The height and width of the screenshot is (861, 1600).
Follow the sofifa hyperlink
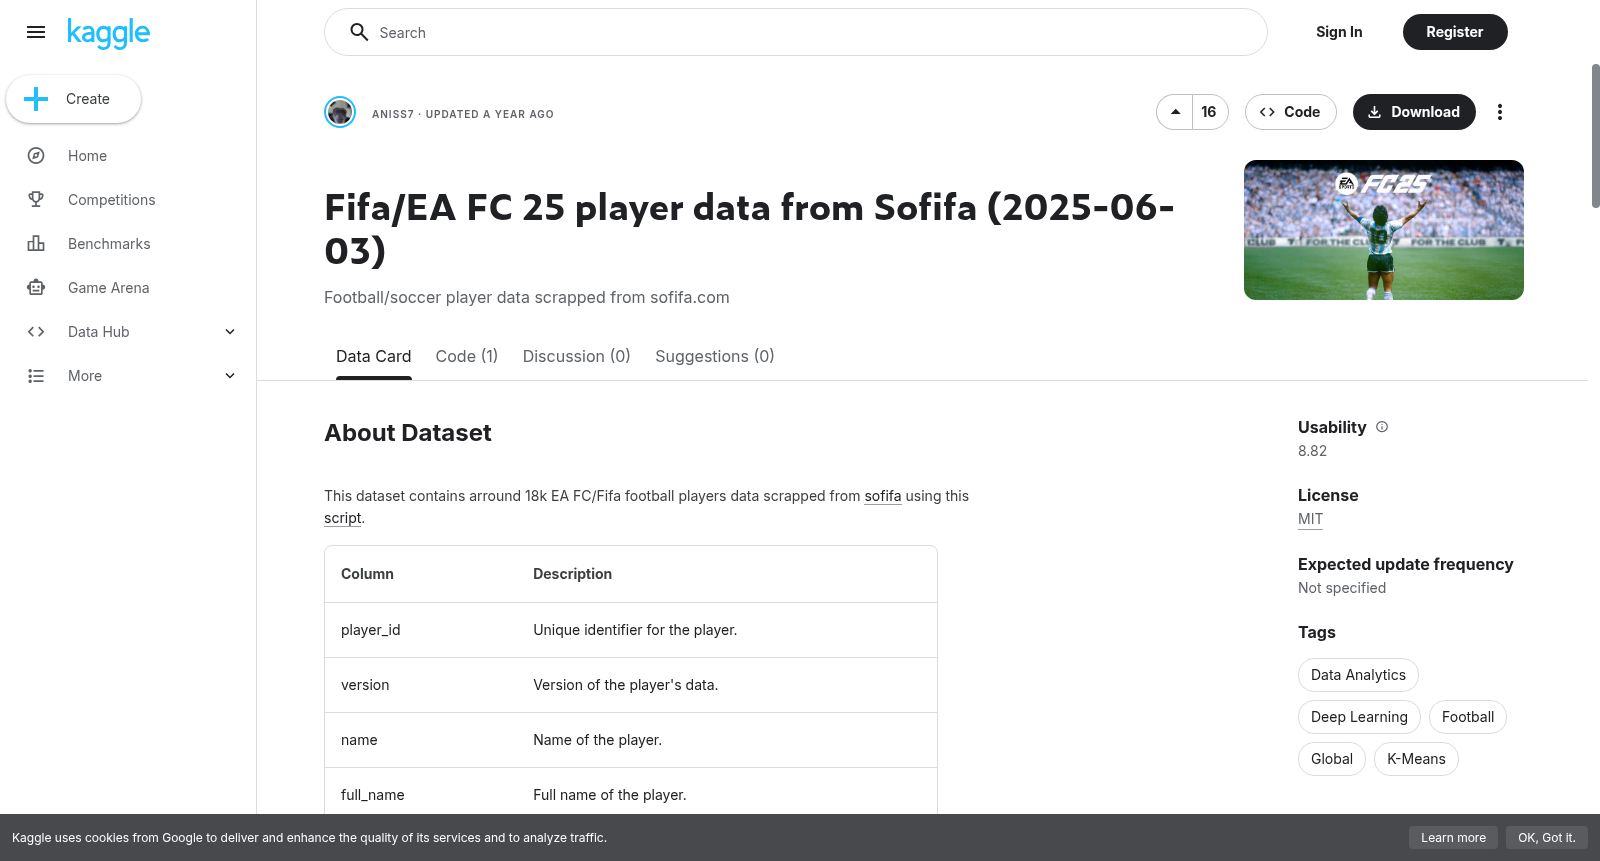pyautogui.click(x=883, y=496)
